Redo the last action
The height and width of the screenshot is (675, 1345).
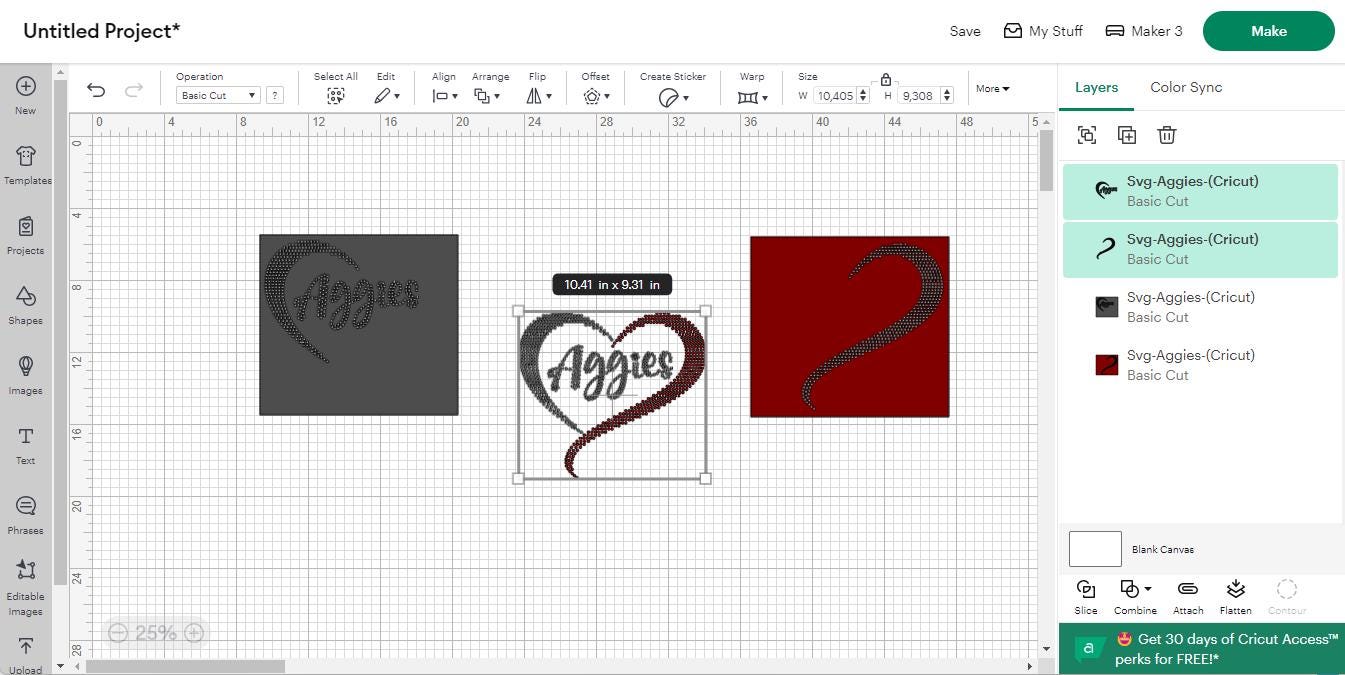(133, 90)
